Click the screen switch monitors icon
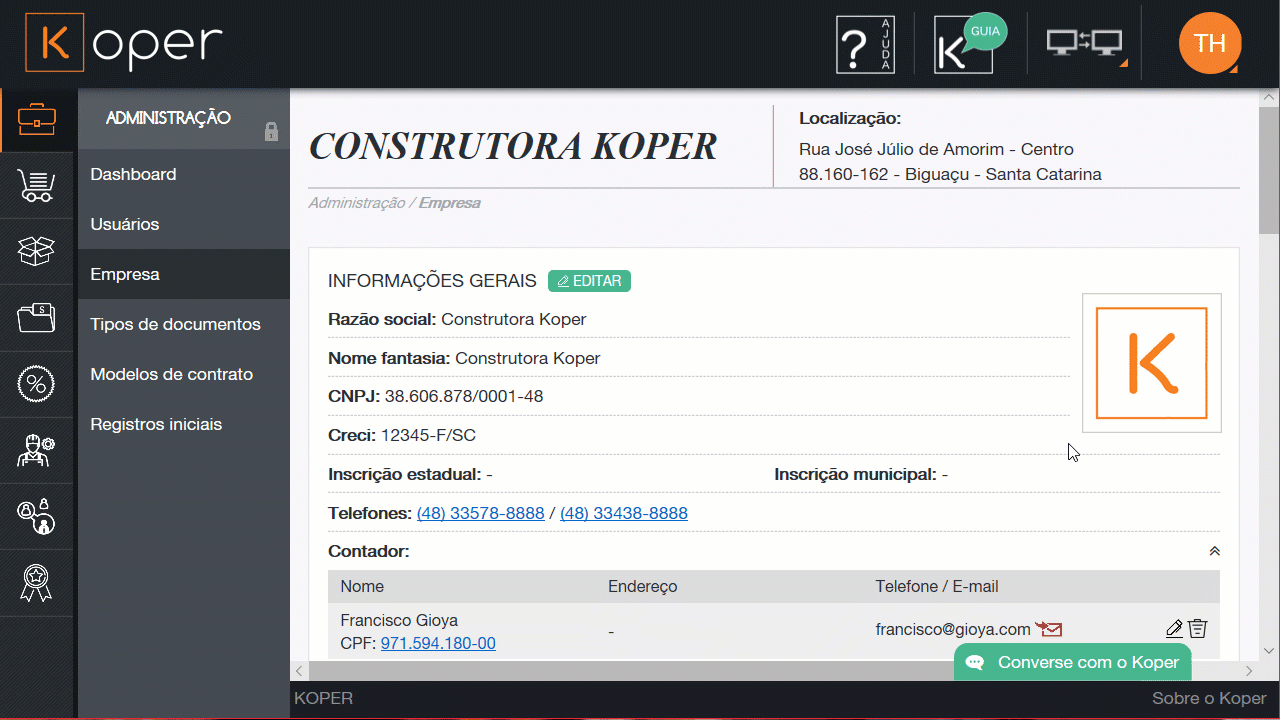 (x=1084, y=45)
